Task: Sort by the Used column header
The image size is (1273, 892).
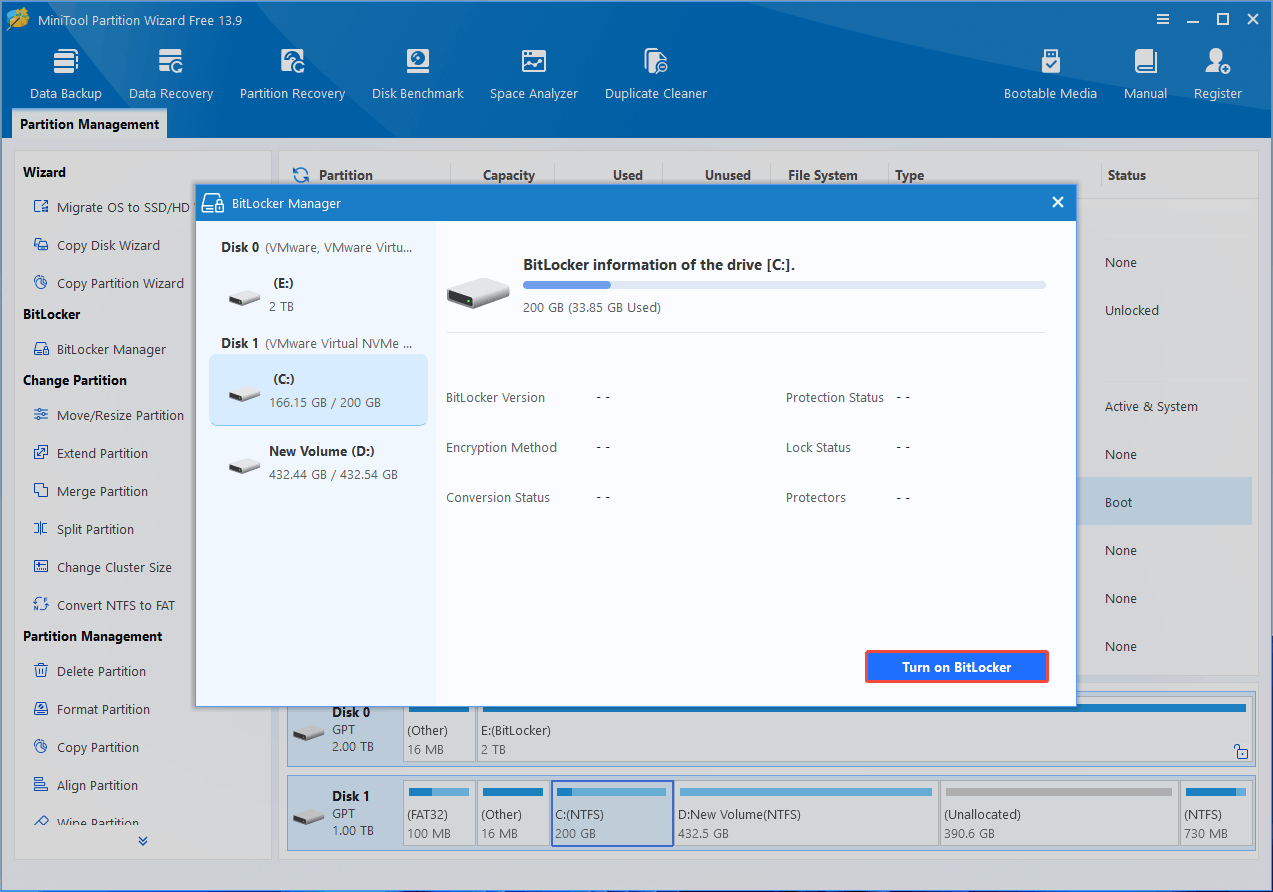Action: [x=628, y=175]
